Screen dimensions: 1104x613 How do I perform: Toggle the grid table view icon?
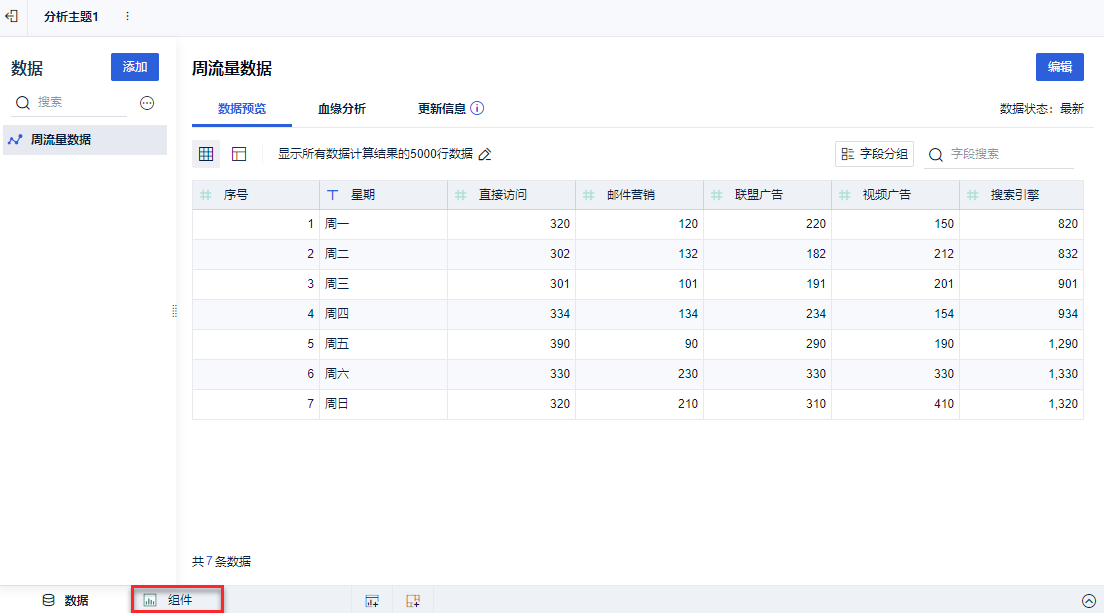coord(206,154)
